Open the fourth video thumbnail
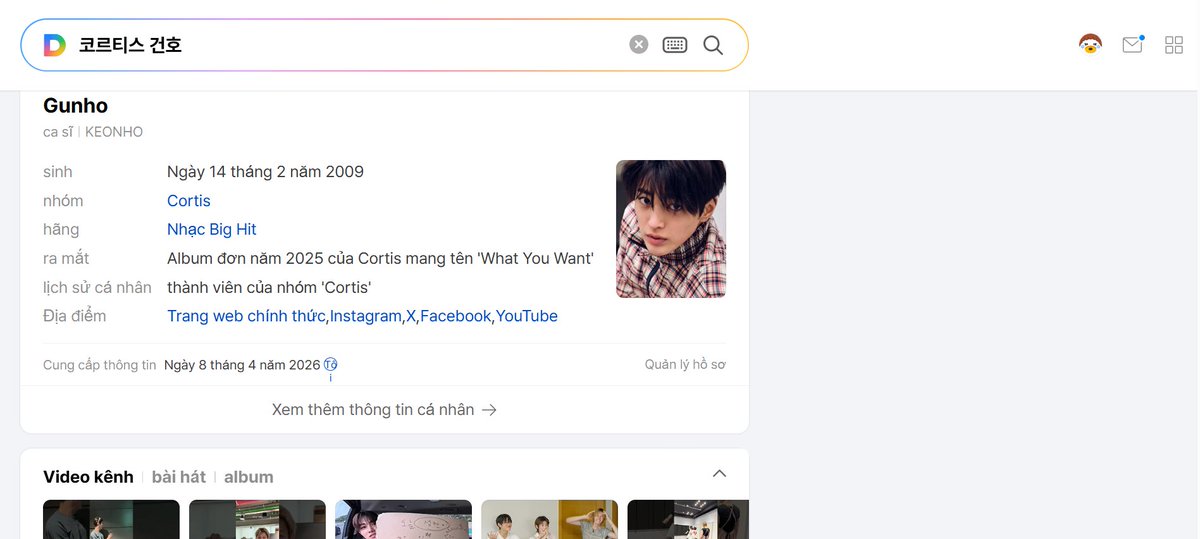The width and height of the screenshot is (1200, 539). pyautogui.click(x=549, y=519)
